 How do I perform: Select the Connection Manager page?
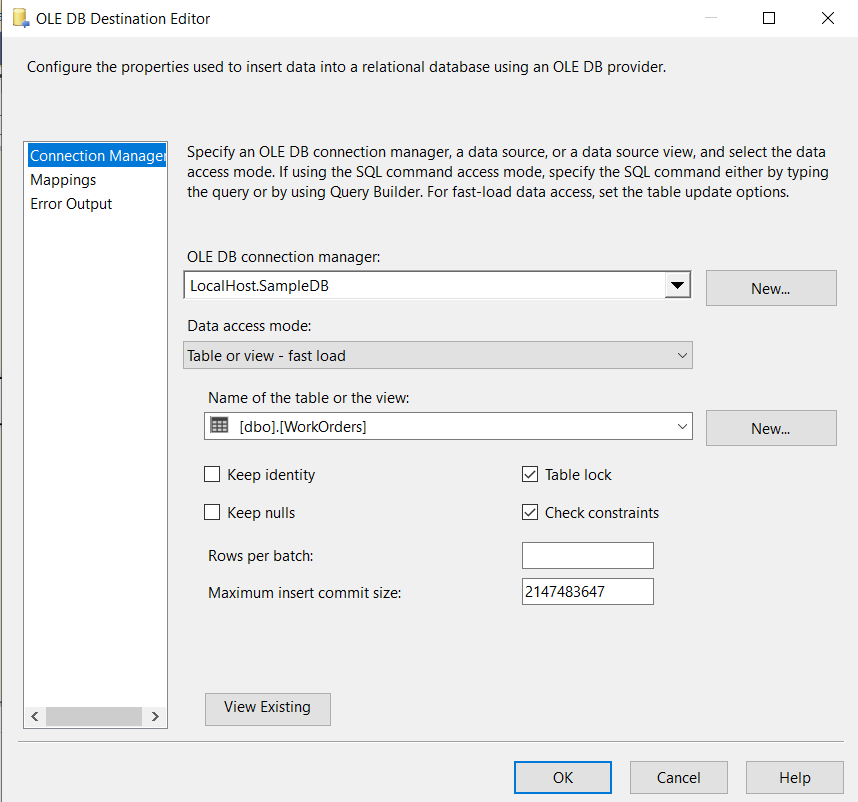point(96,156)
